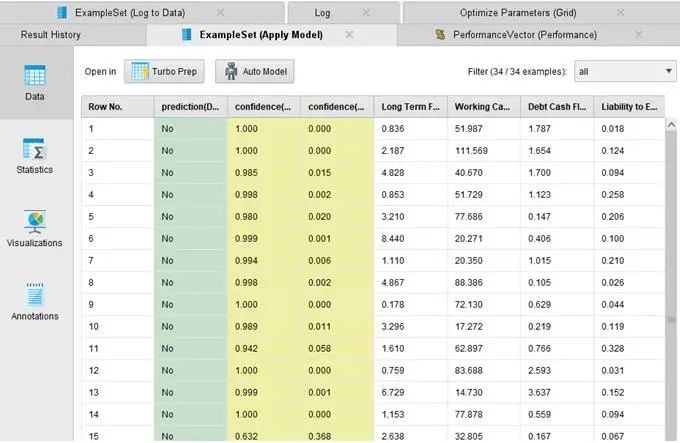
Task: Select Long Term value 6.729
Action: (393, 392)
